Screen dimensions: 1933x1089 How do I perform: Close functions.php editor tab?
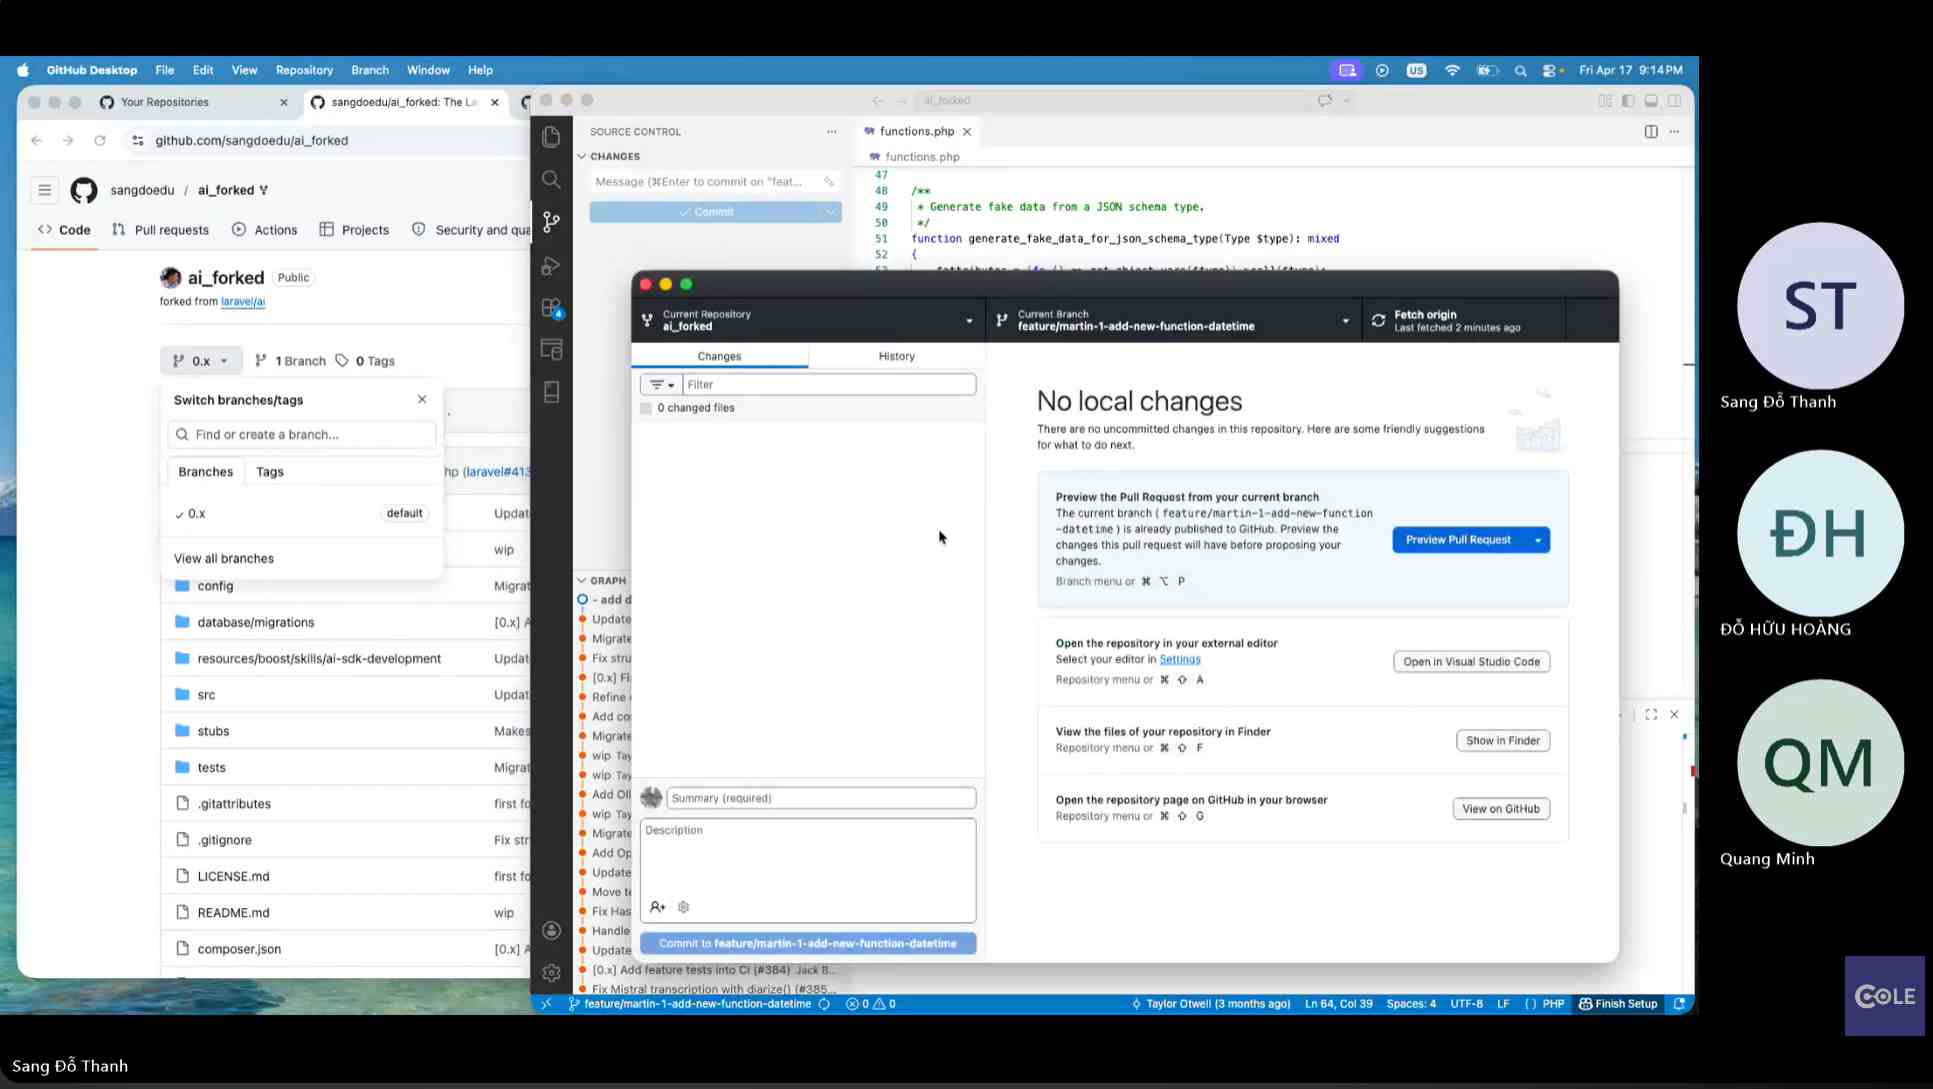coord(967,132)
